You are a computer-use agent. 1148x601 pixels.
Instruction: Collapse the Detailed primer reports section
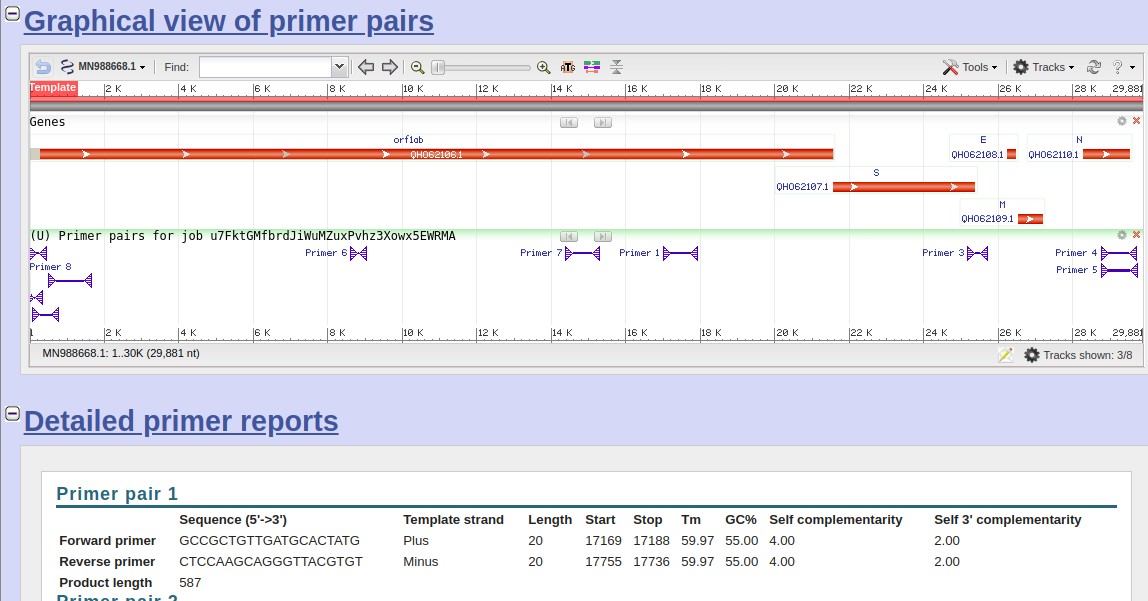[12, 413]
